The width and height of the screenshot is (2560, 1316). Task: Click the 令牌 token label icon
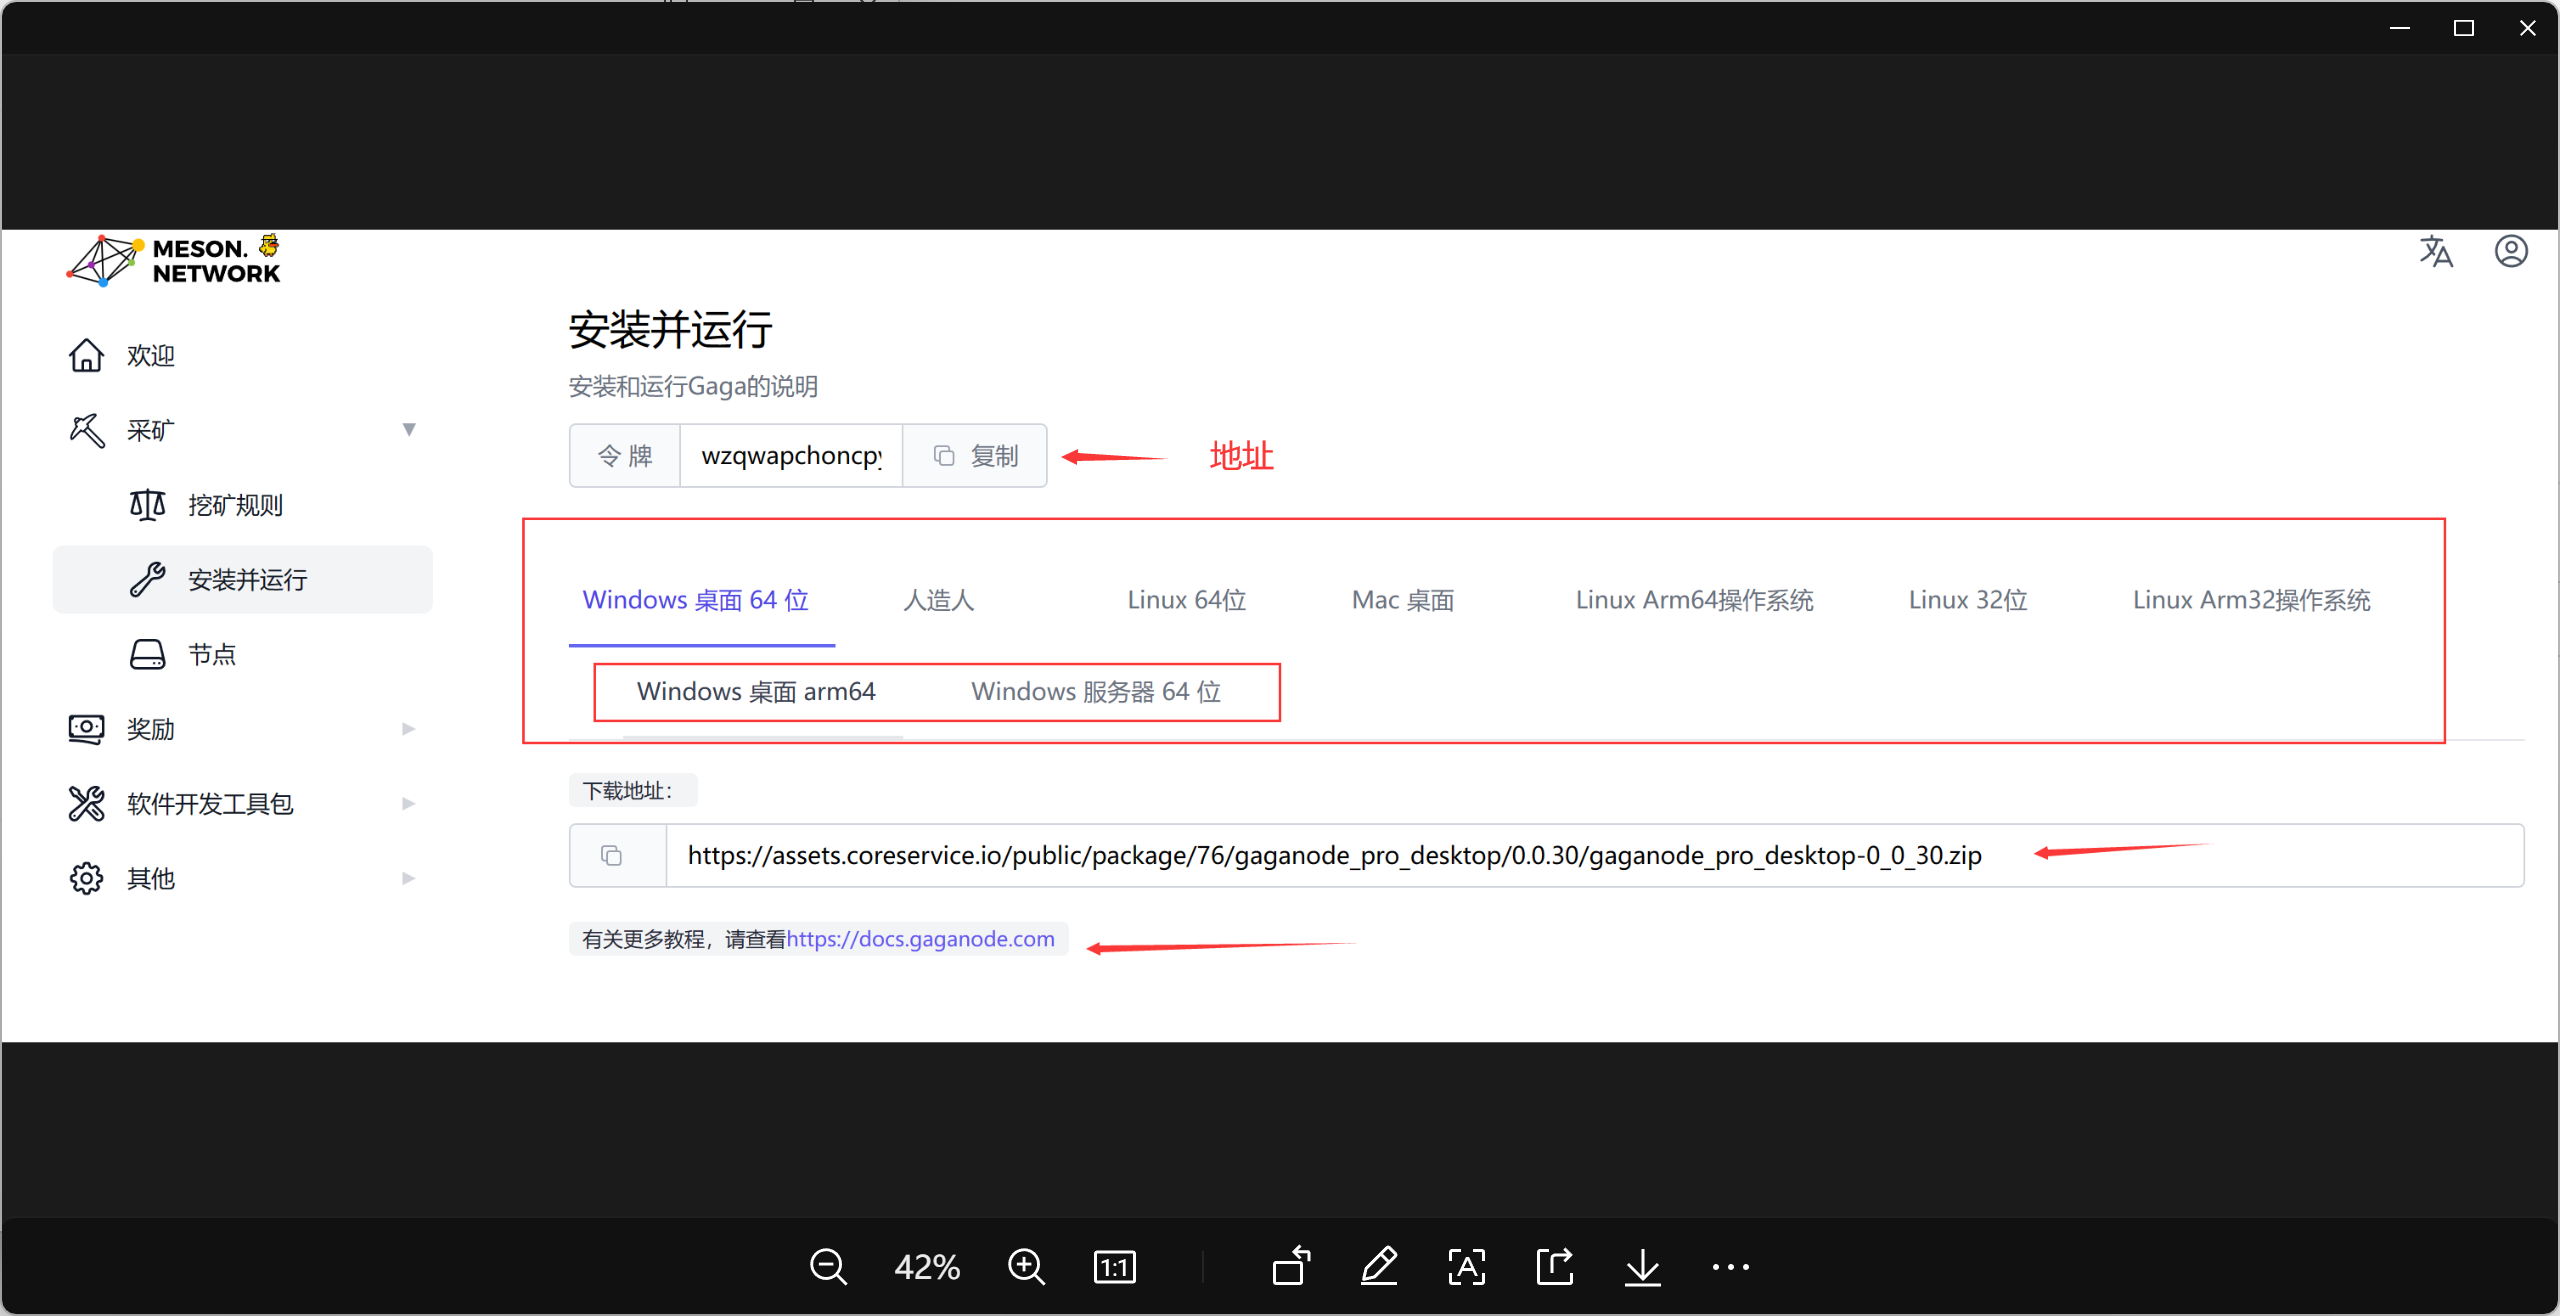625,456
